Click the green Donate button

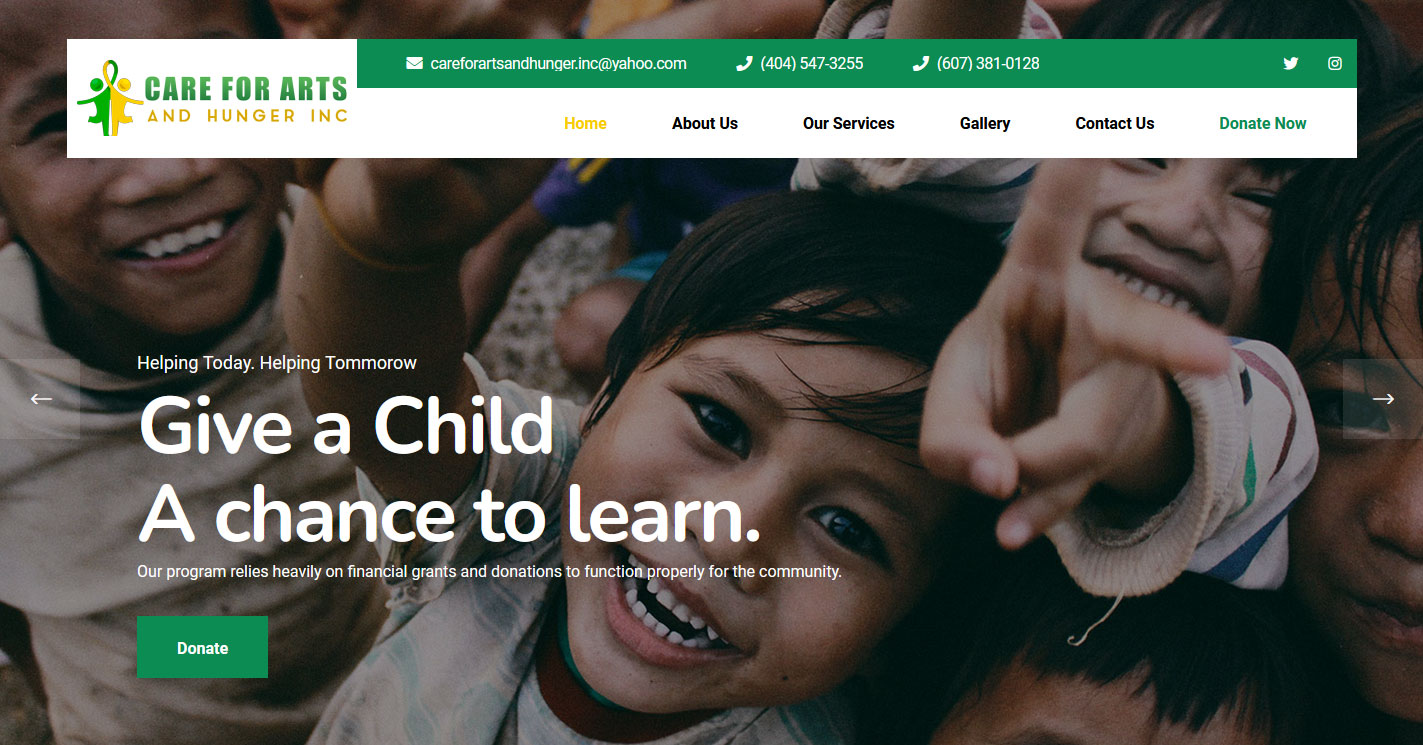point(202,647)
